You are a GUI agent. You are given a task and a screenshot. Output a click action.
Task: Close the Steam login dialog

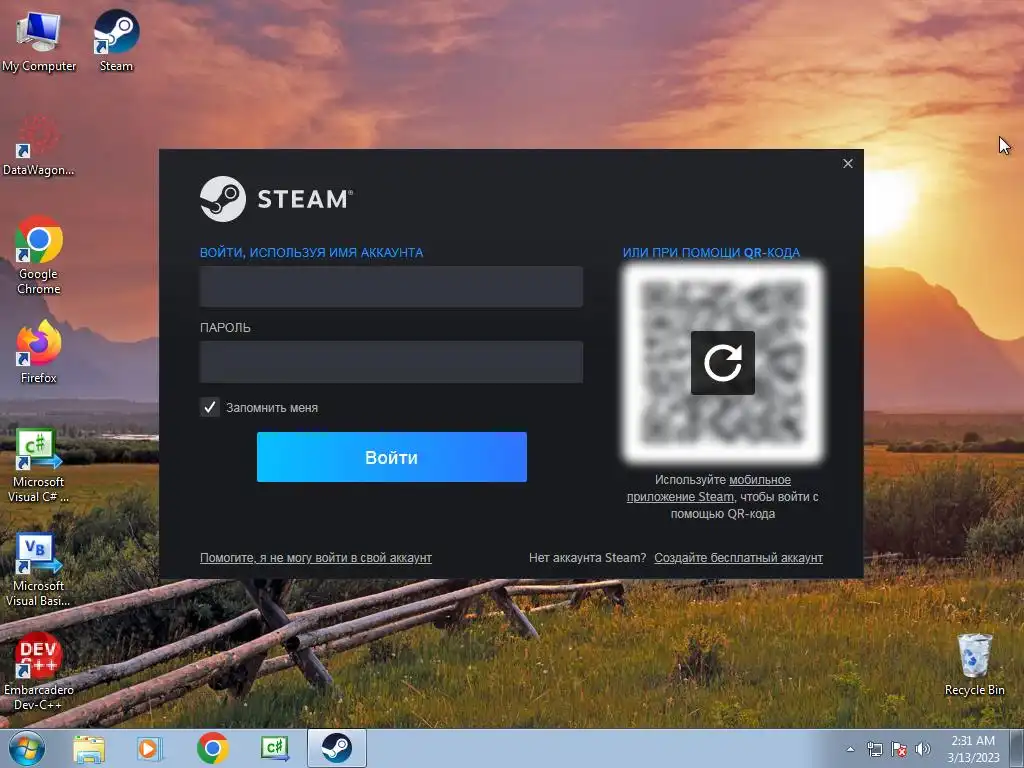pyautogui.click(x=848, y=163)
